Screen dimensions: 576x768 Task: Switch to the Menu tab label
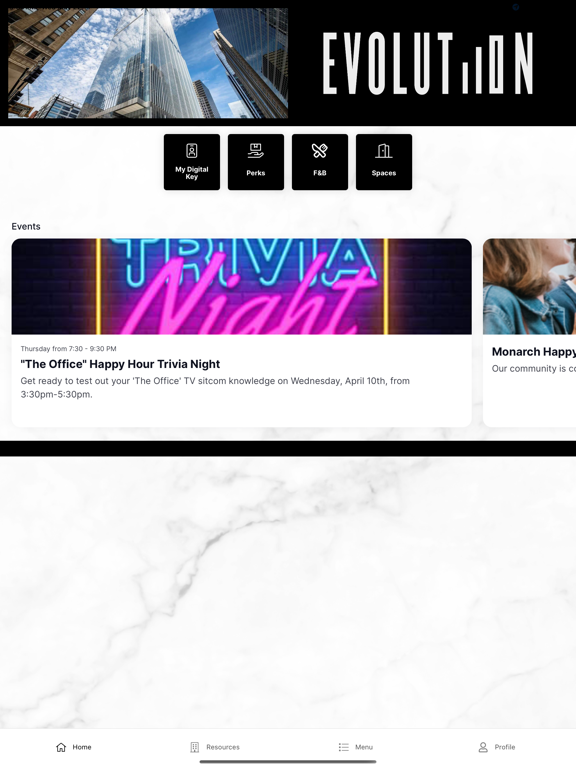click(x=364, y=747)
